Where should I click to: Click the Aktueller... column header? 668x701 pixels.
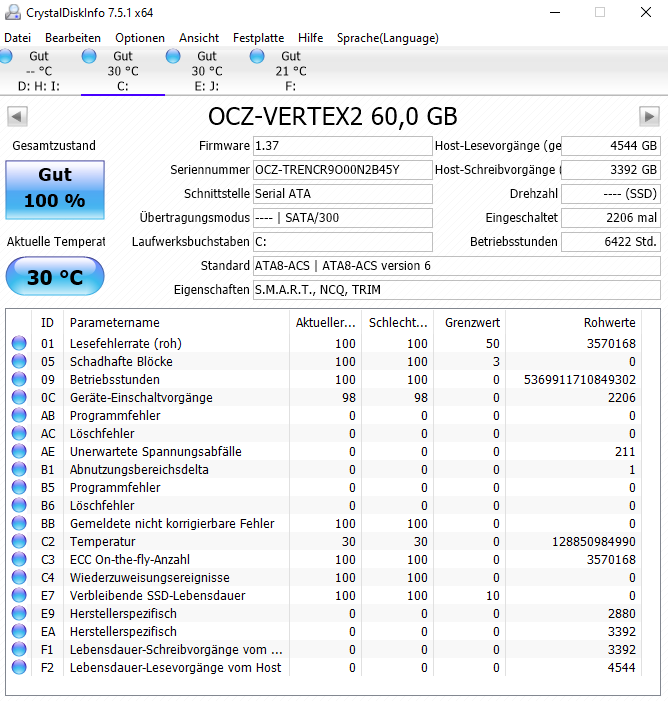(x=326, y=322)
